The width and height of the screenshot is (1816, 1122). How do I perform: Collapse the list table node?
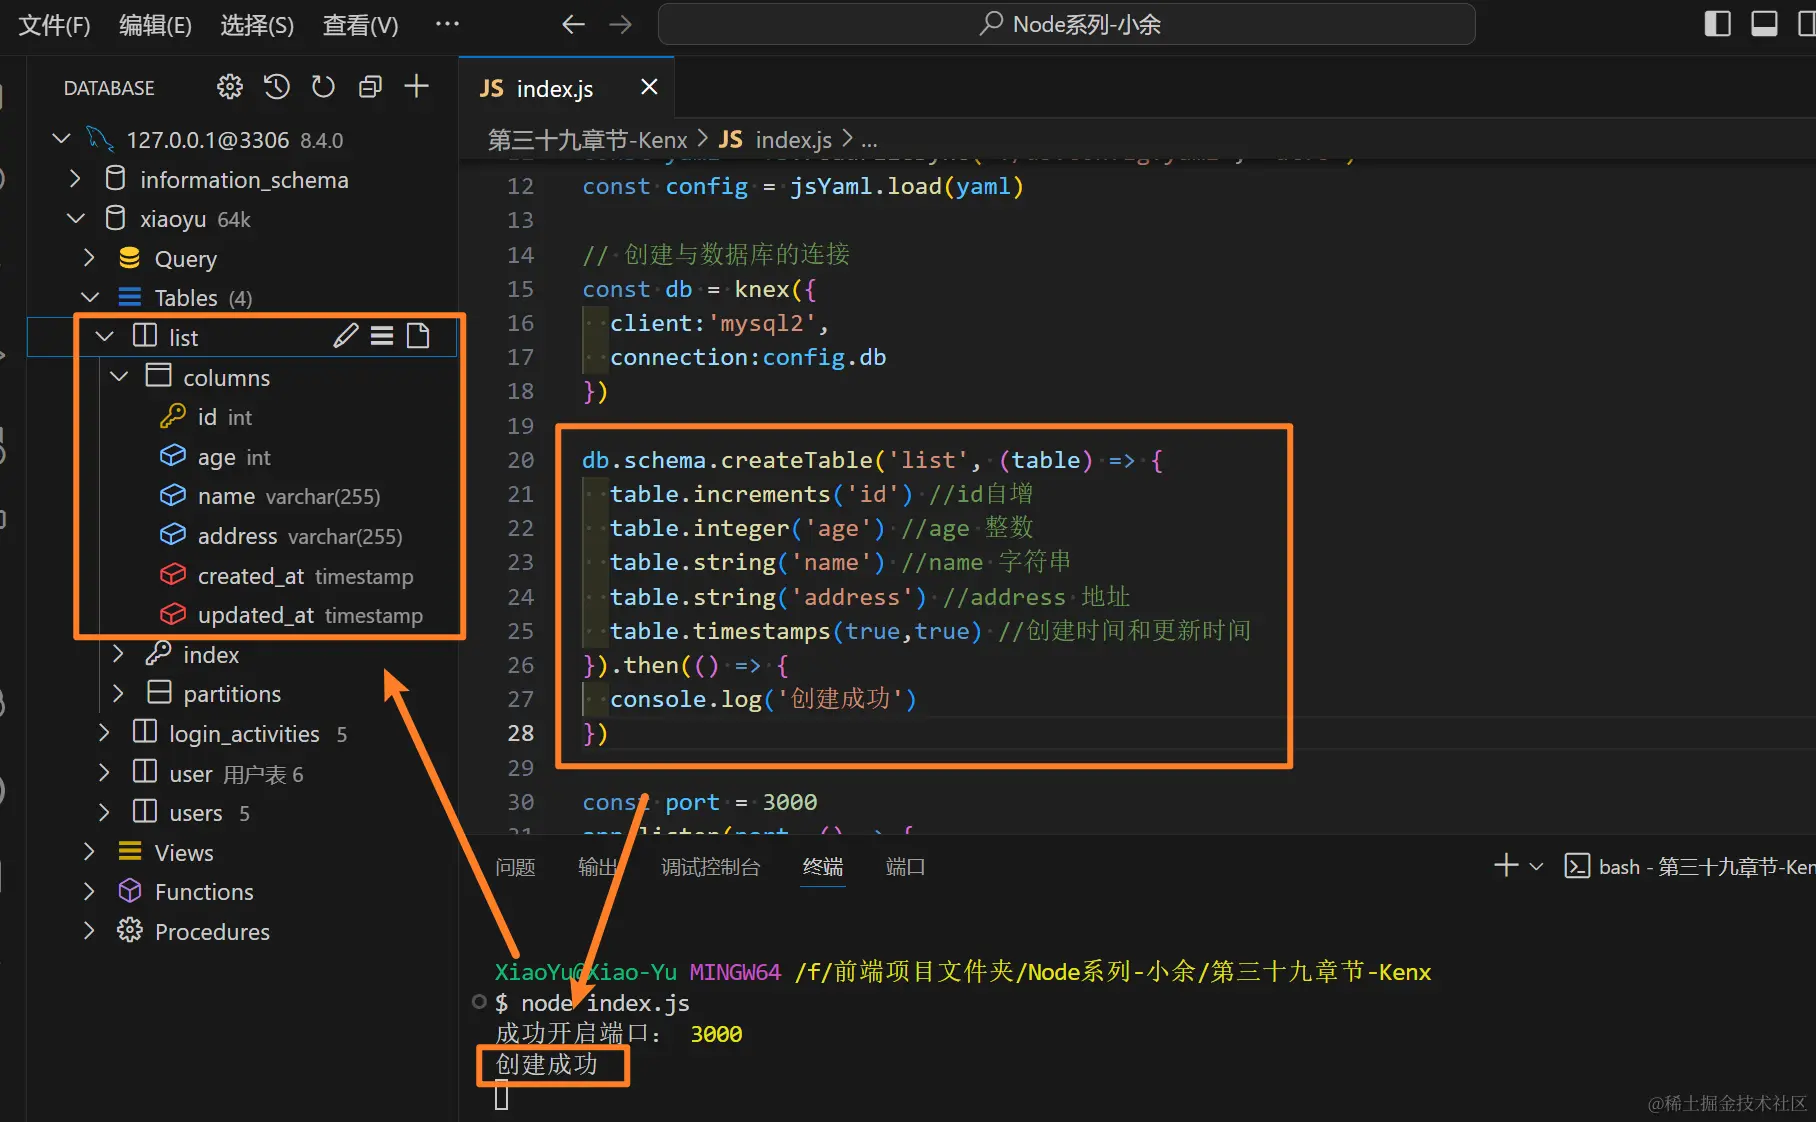tap(104, 337)
